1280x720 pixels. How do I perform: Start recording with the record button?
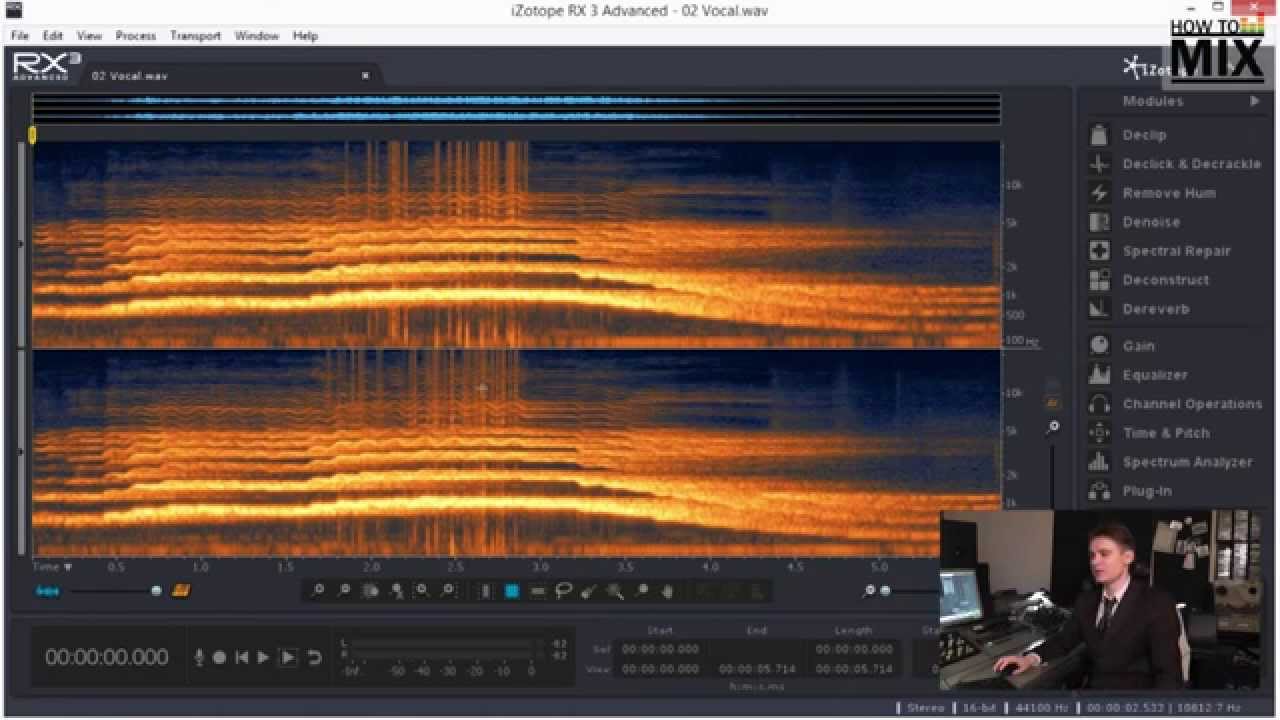click(219, 657)
